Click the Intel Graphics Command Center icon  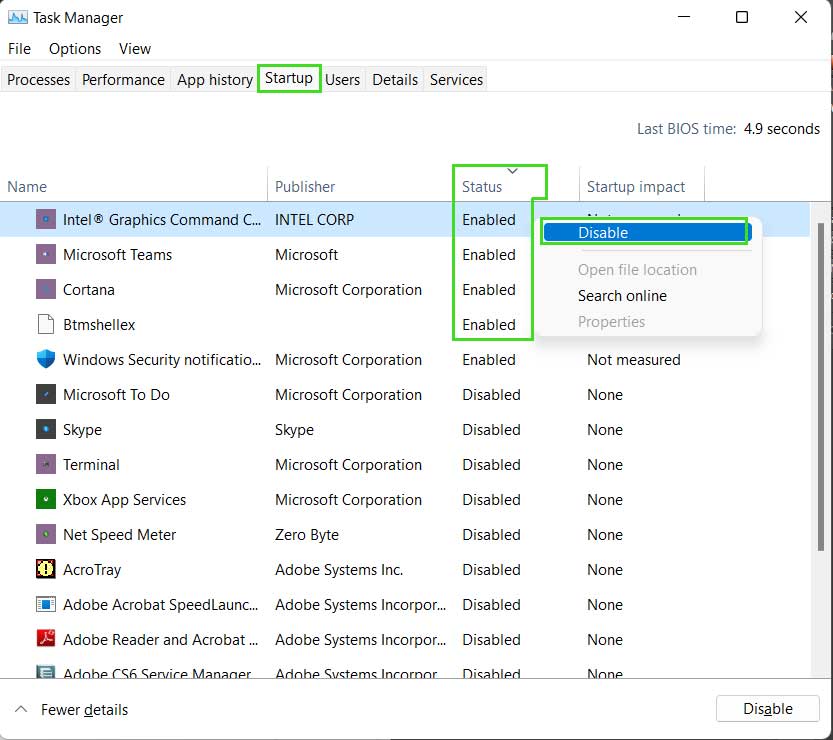(x=46, y=219)
